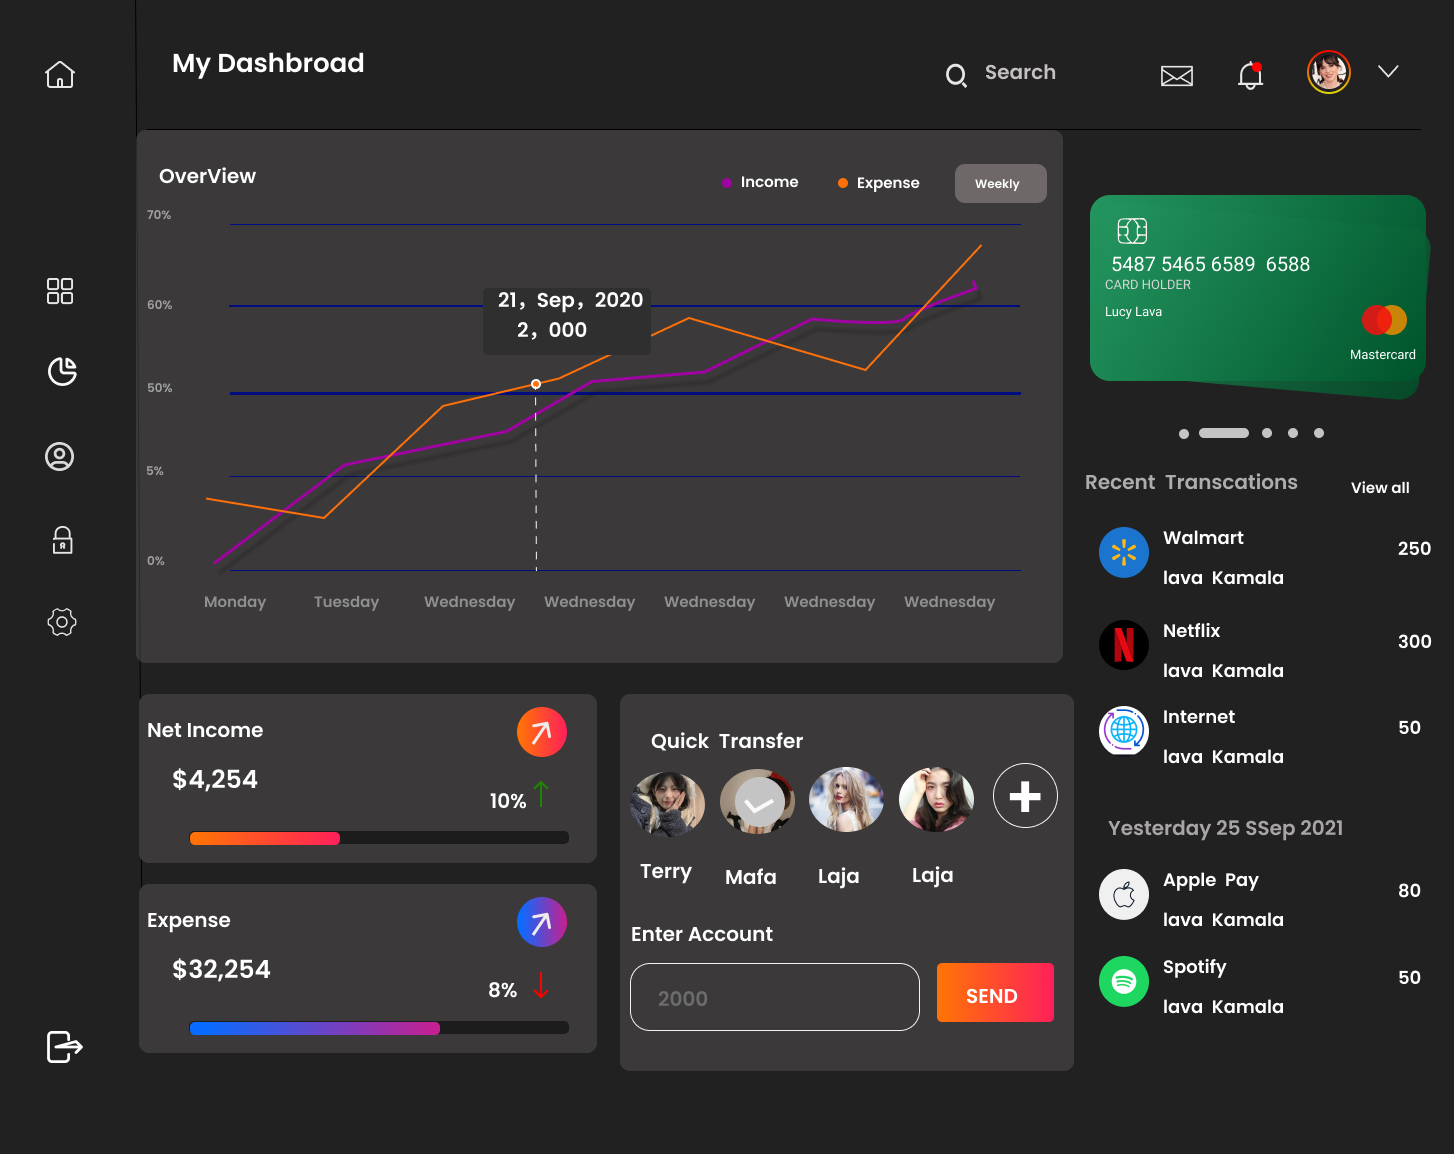1454x1154 pixels.
Task: Click View all transactions link
Action: 1380,488
